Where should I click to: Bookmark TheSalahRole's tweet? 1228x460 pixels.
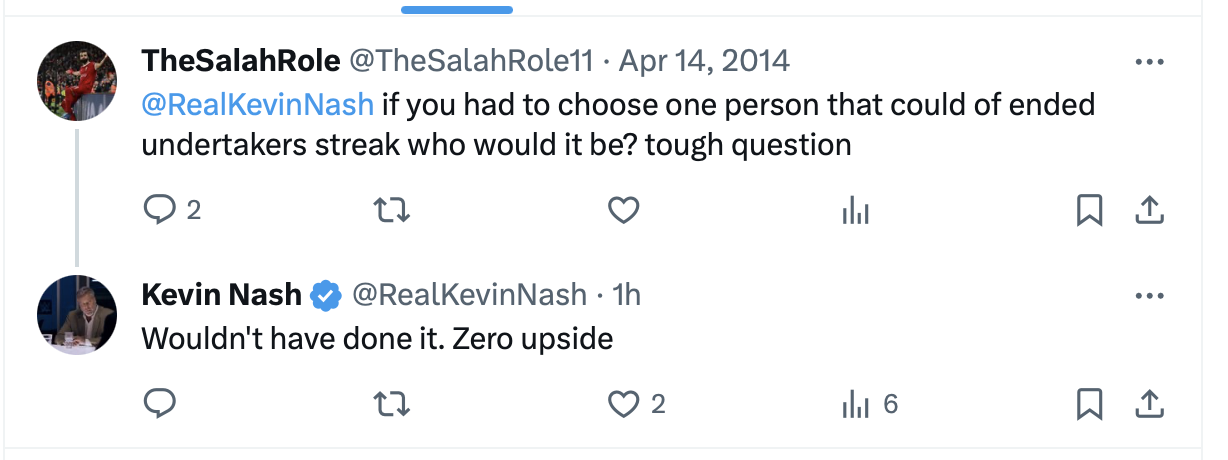pyautogui.click(x=1089, y=210)
